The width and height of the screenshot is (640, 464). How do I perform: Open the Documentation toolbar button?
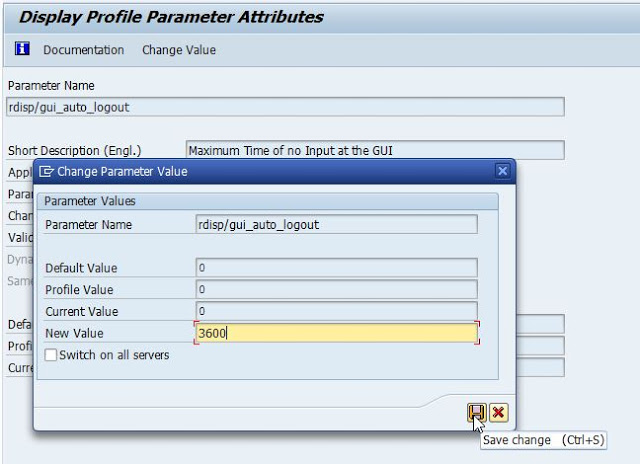click(84, 50)
